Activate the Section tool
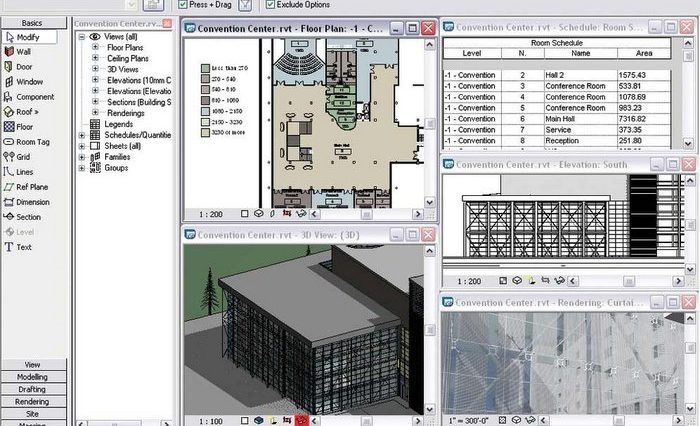The height and width of the screenshot is (426, 700). coord(28,217)
